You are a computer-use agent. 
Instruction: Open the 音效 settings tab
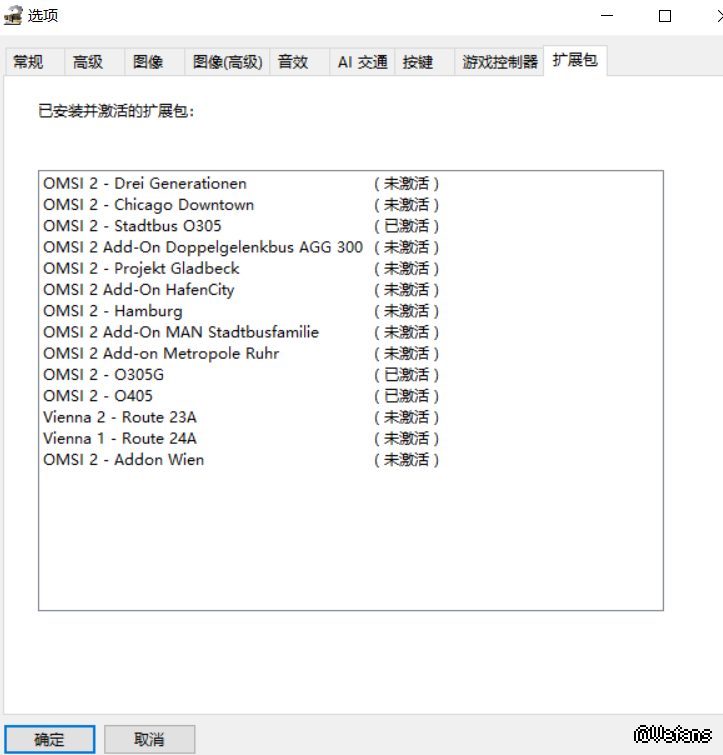(299, 62)
